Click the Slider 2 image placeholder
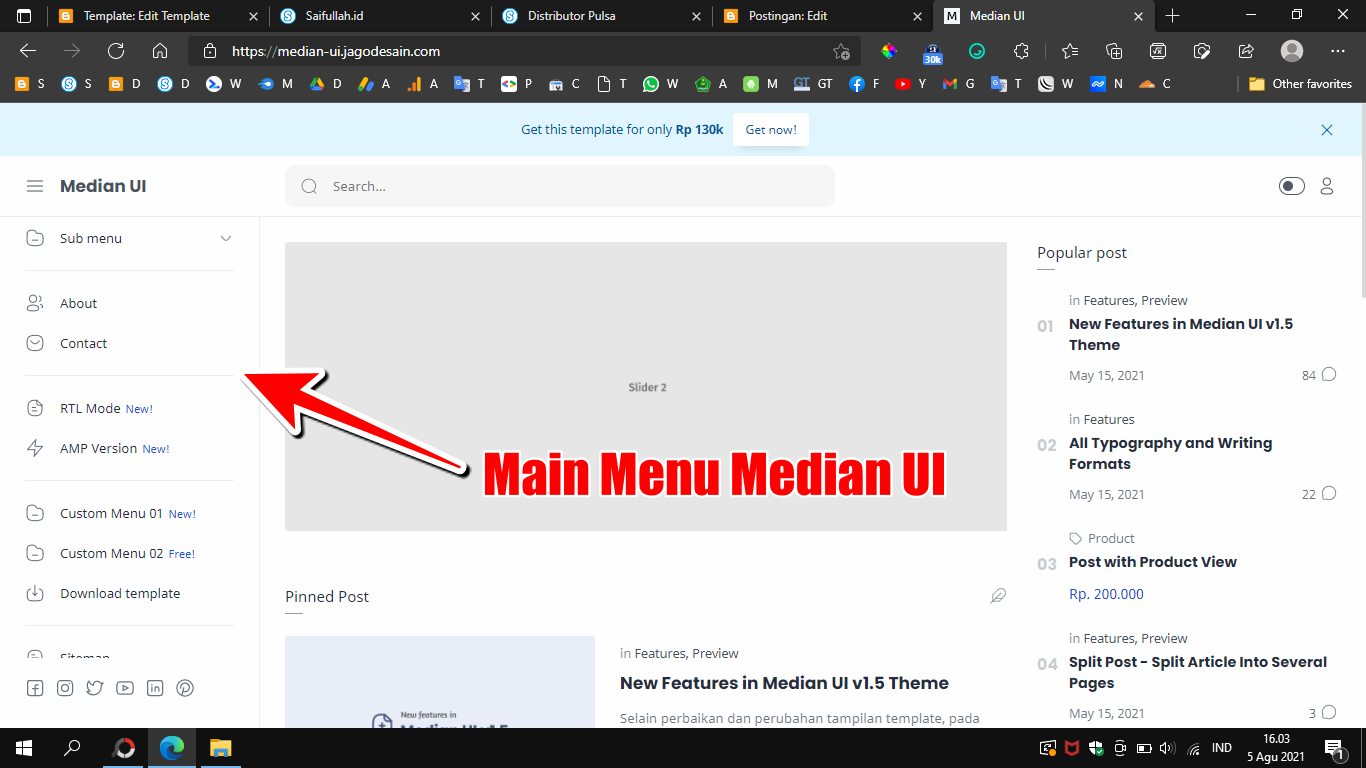The image size is (1366, 768). coord(646,386)
